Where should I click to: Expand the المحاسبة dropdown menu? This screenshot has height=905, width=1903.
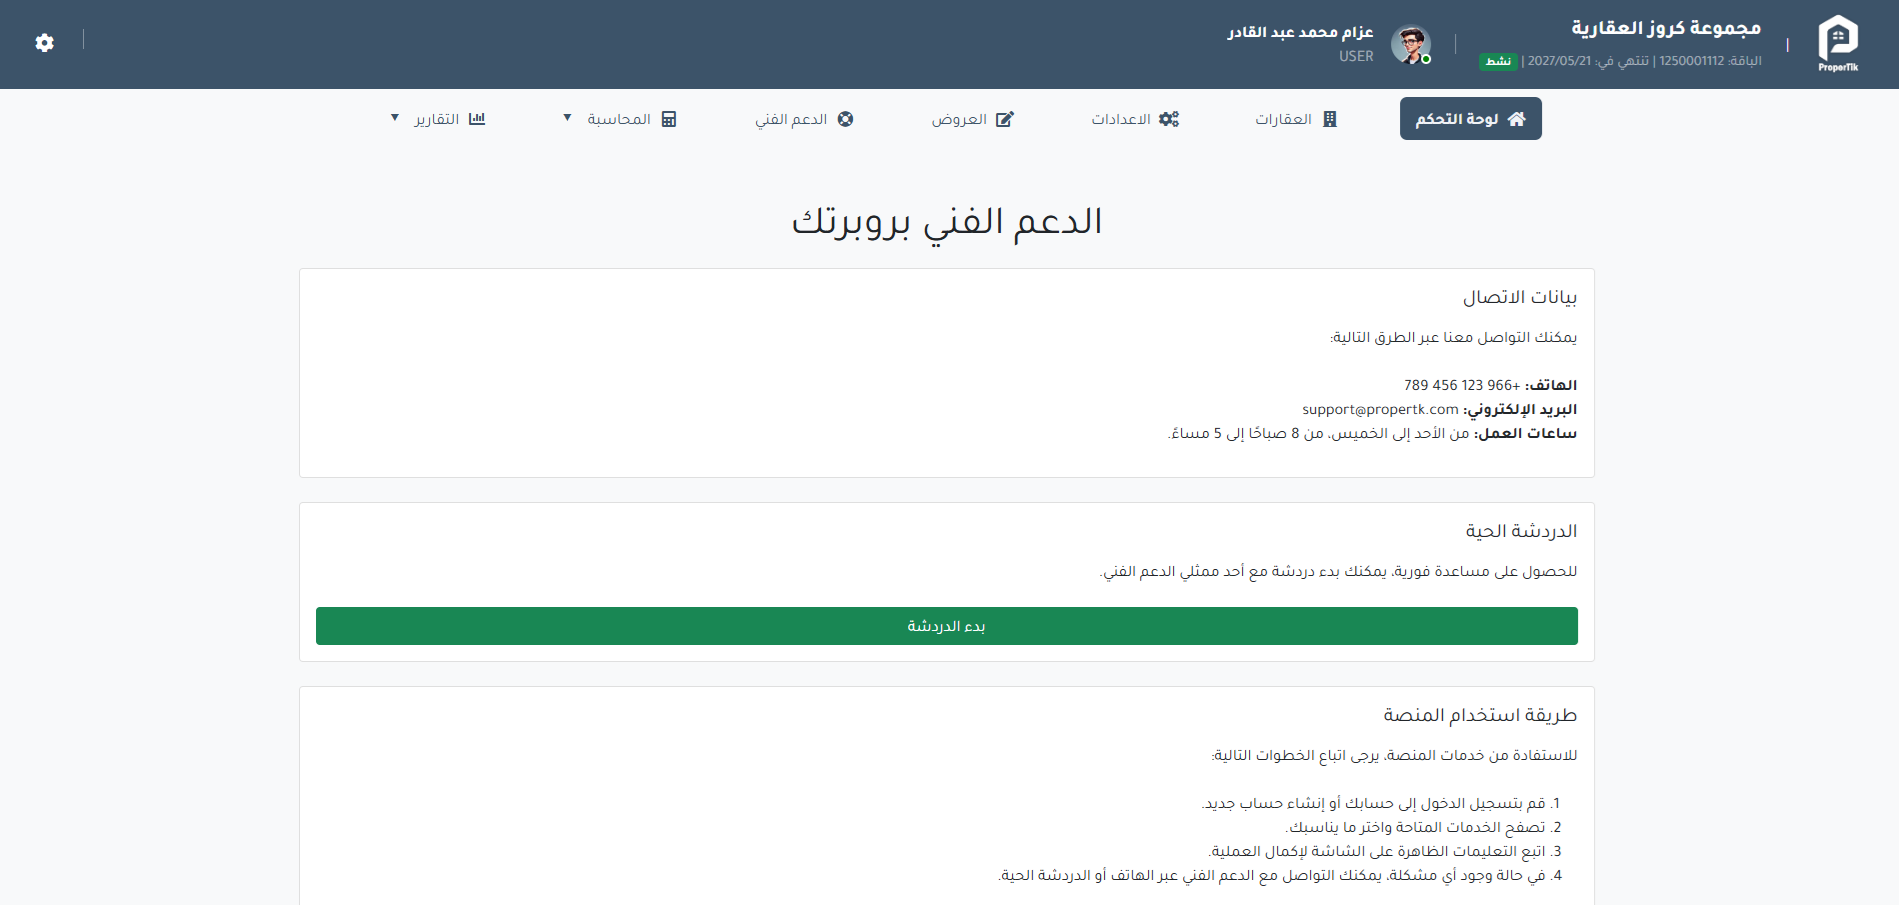click(566, 118)
